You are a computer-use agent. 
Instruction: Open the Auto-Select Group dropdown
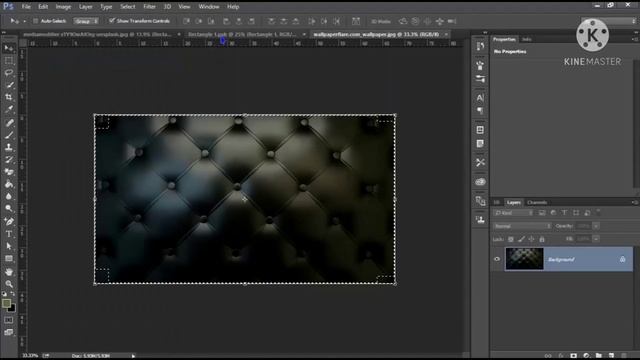(86, 21)
